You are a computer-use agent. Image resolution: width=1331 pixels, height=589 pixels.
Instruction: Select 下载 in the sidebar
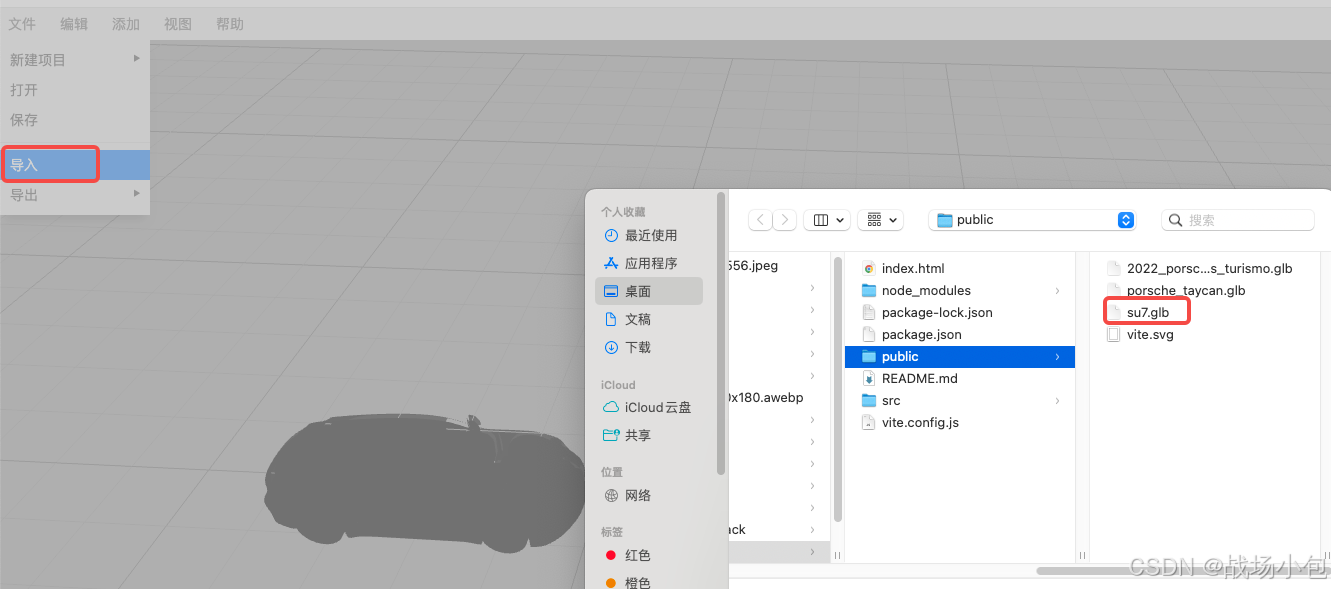pos(649,347)
